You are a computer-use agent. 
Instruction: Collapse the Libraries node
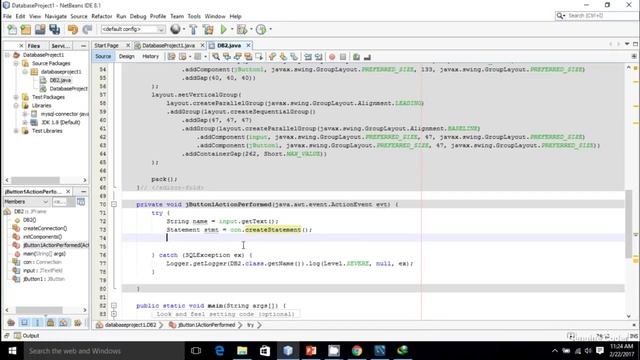pyautogui.click(x=16, y=106)
